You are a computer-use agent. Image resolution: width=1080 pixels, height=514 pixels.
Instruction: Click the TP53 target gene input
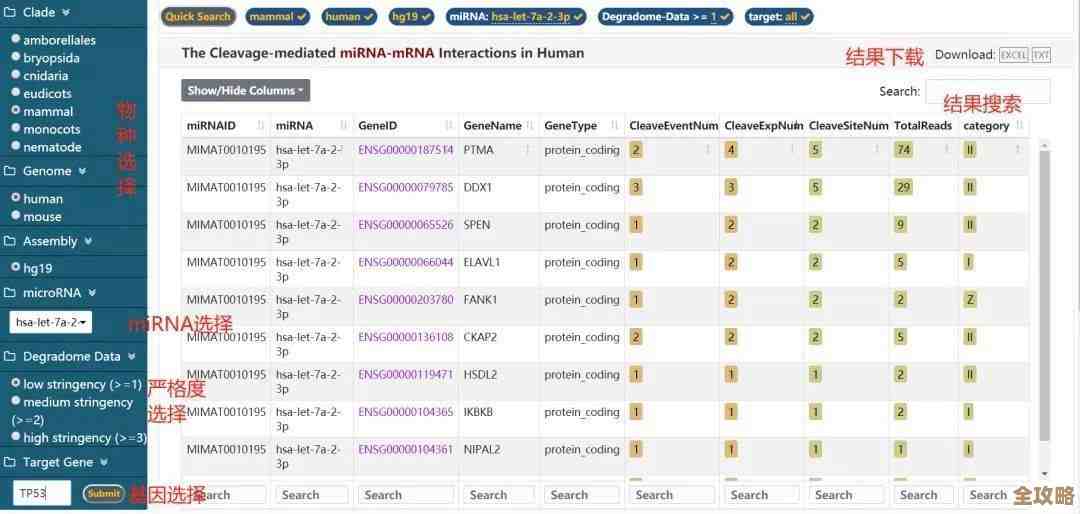pos(42,493)
